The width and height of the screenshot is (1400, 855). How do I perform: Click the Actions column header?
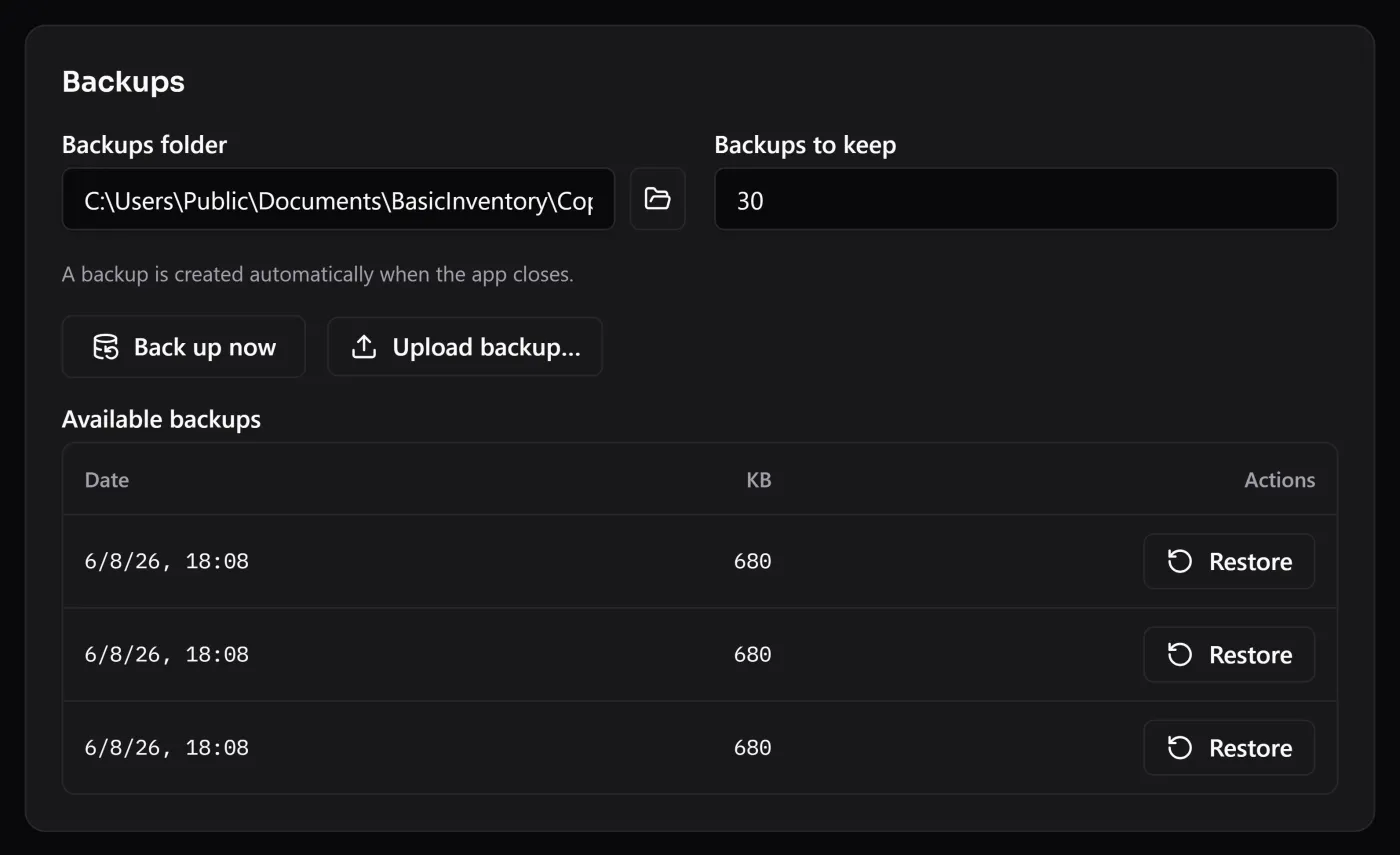(x=1279, y=480)
